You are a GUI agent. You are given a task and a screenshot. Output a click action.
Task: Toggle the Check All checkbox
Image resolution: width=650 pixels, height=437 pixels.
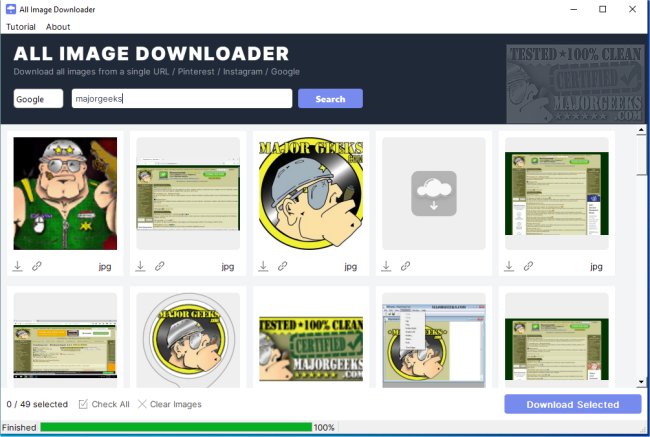click(83, 404)
